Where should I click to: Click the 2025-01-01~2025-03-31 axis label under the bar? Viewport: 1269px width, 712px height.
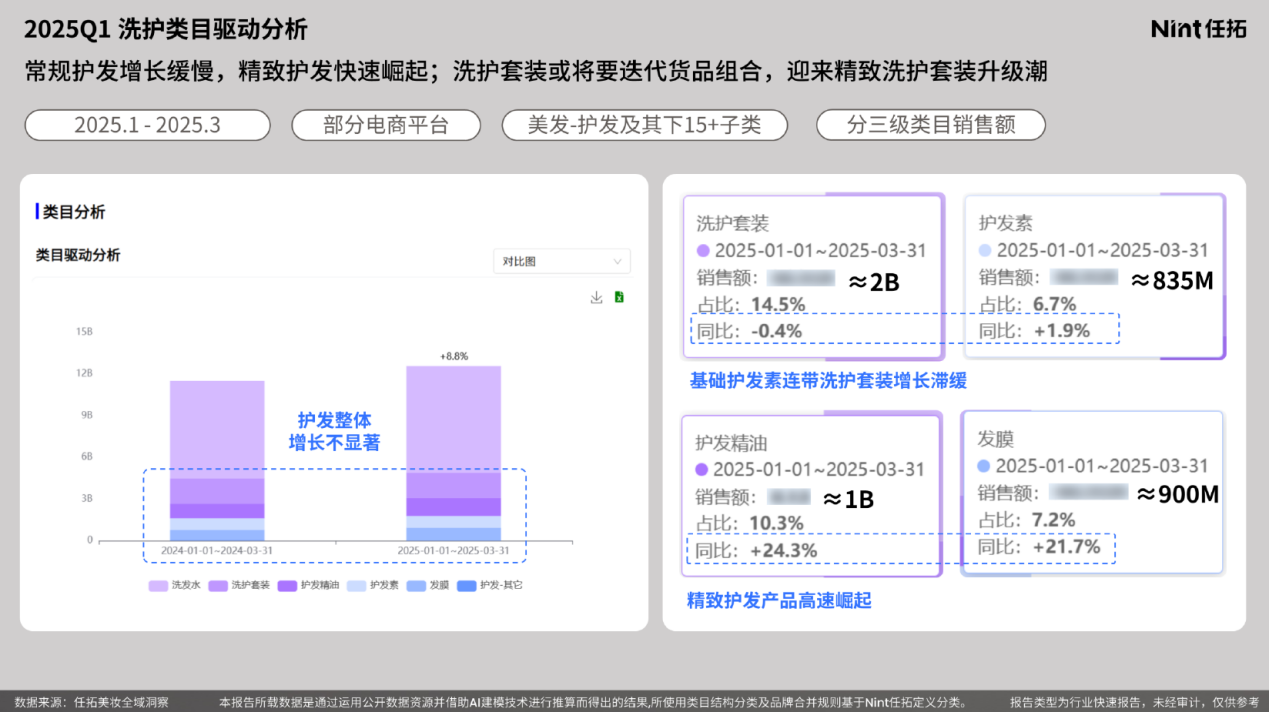coord(453,551)
